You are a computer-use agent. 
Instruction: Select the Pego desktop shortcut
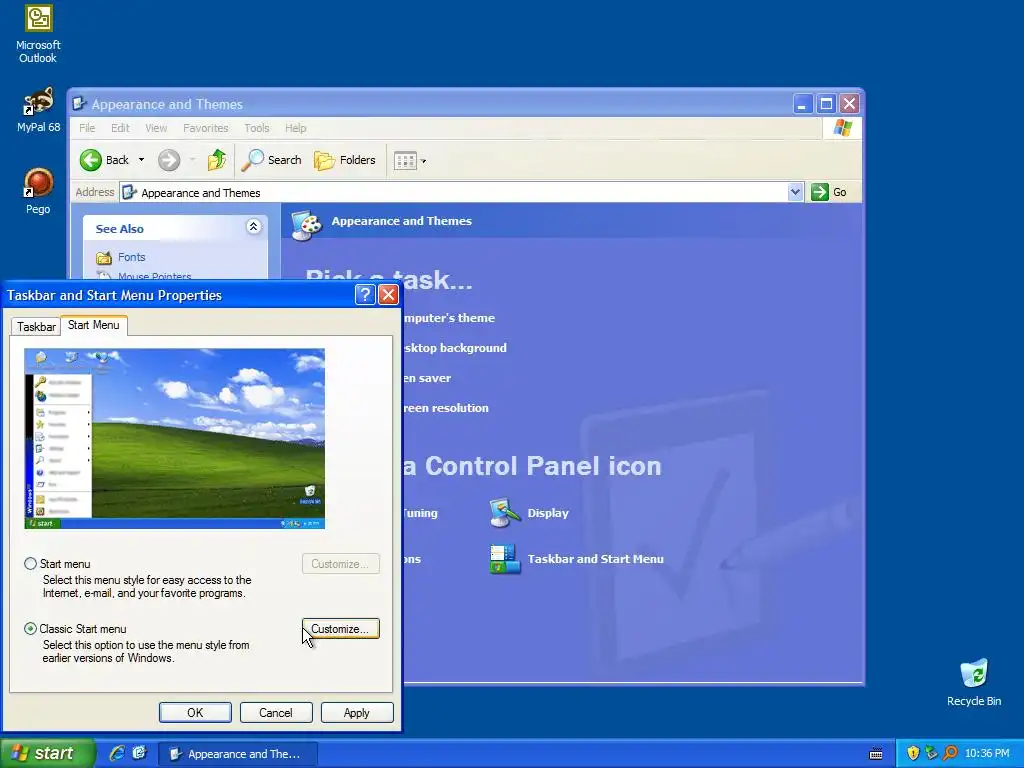coord(38,191)
